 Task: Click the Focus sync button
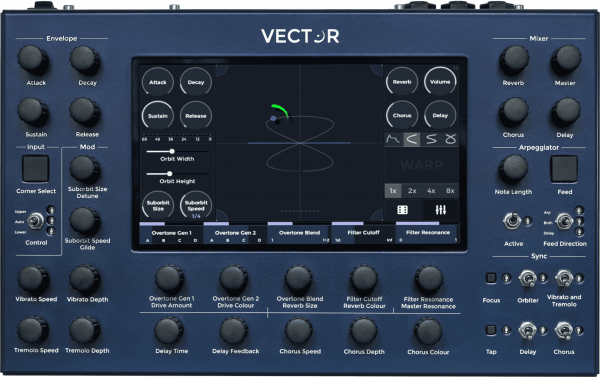[491, 278]
